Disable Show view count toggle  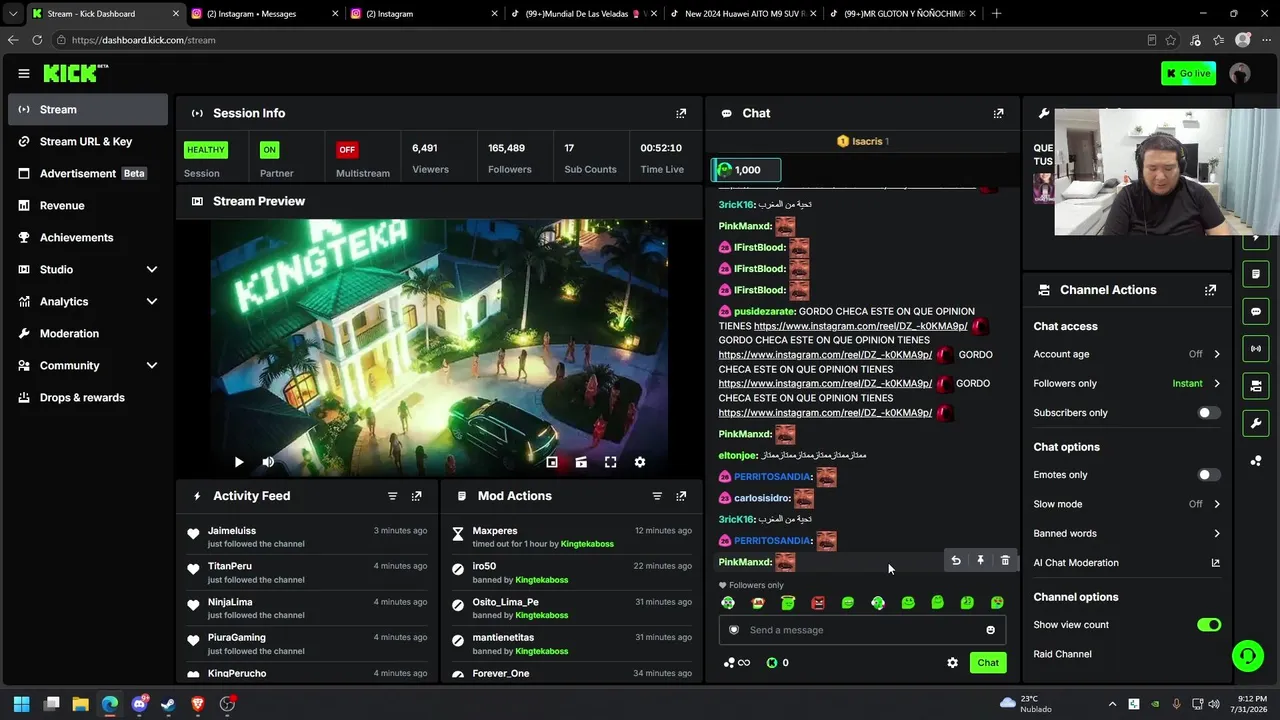coord(1209,625)
